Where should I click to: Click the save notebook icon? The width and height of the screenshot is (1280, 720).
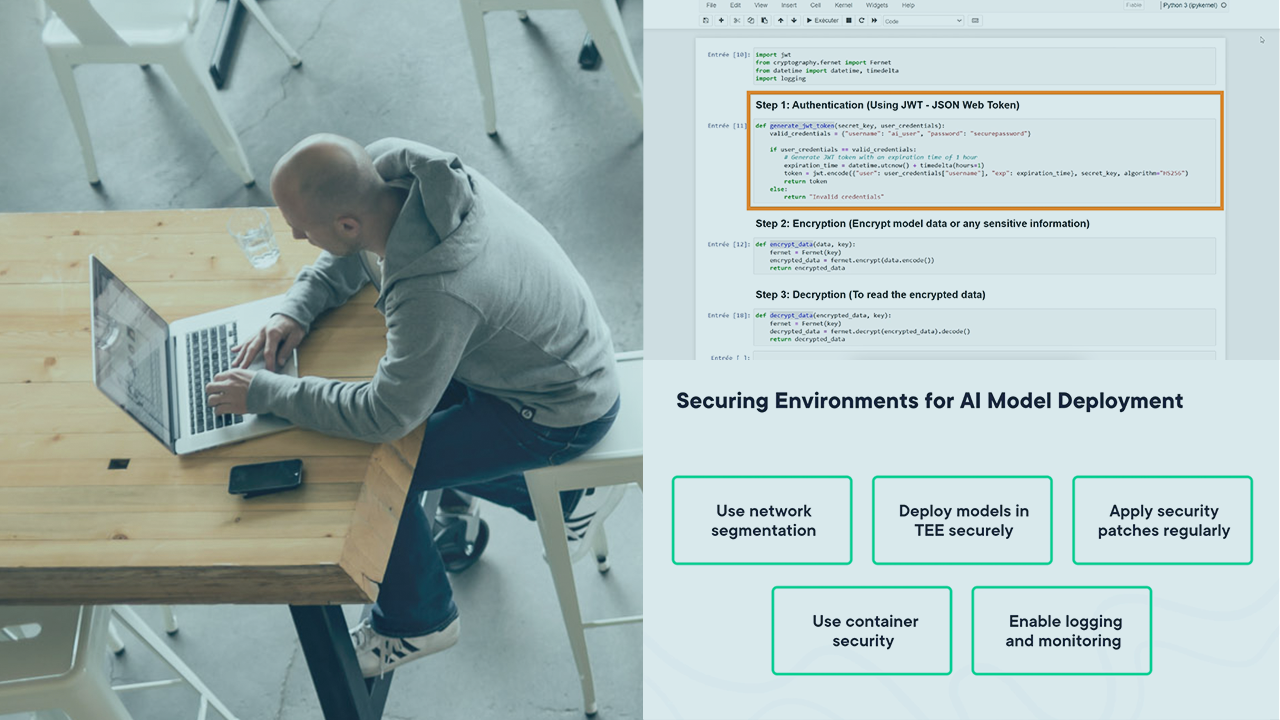tap(706, 20)
